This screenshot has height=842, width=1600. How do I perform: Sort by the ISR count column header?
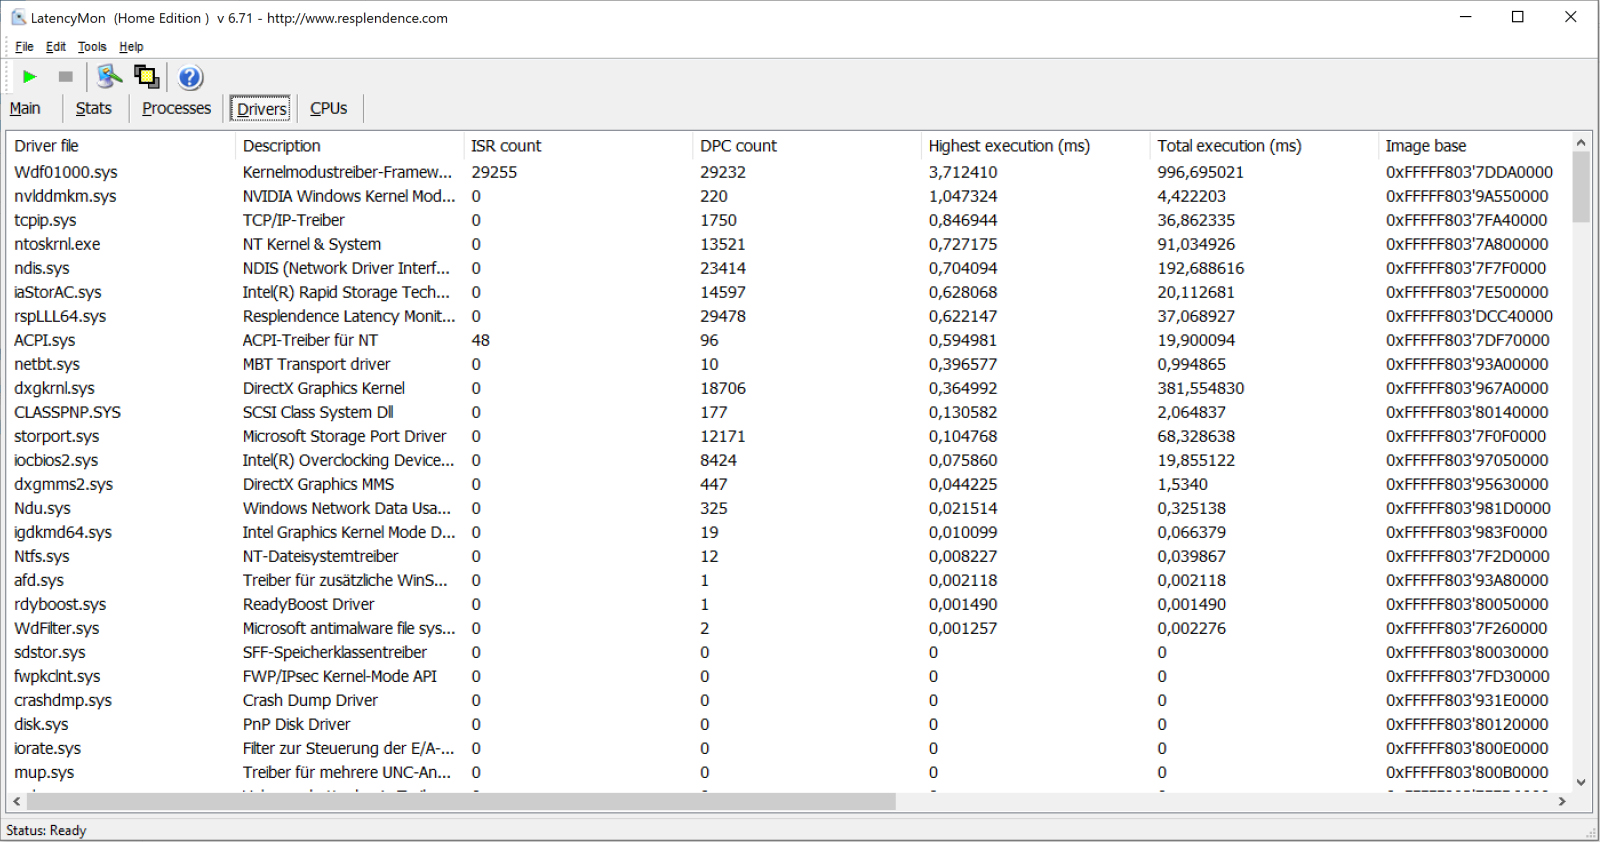click(578, 146)
